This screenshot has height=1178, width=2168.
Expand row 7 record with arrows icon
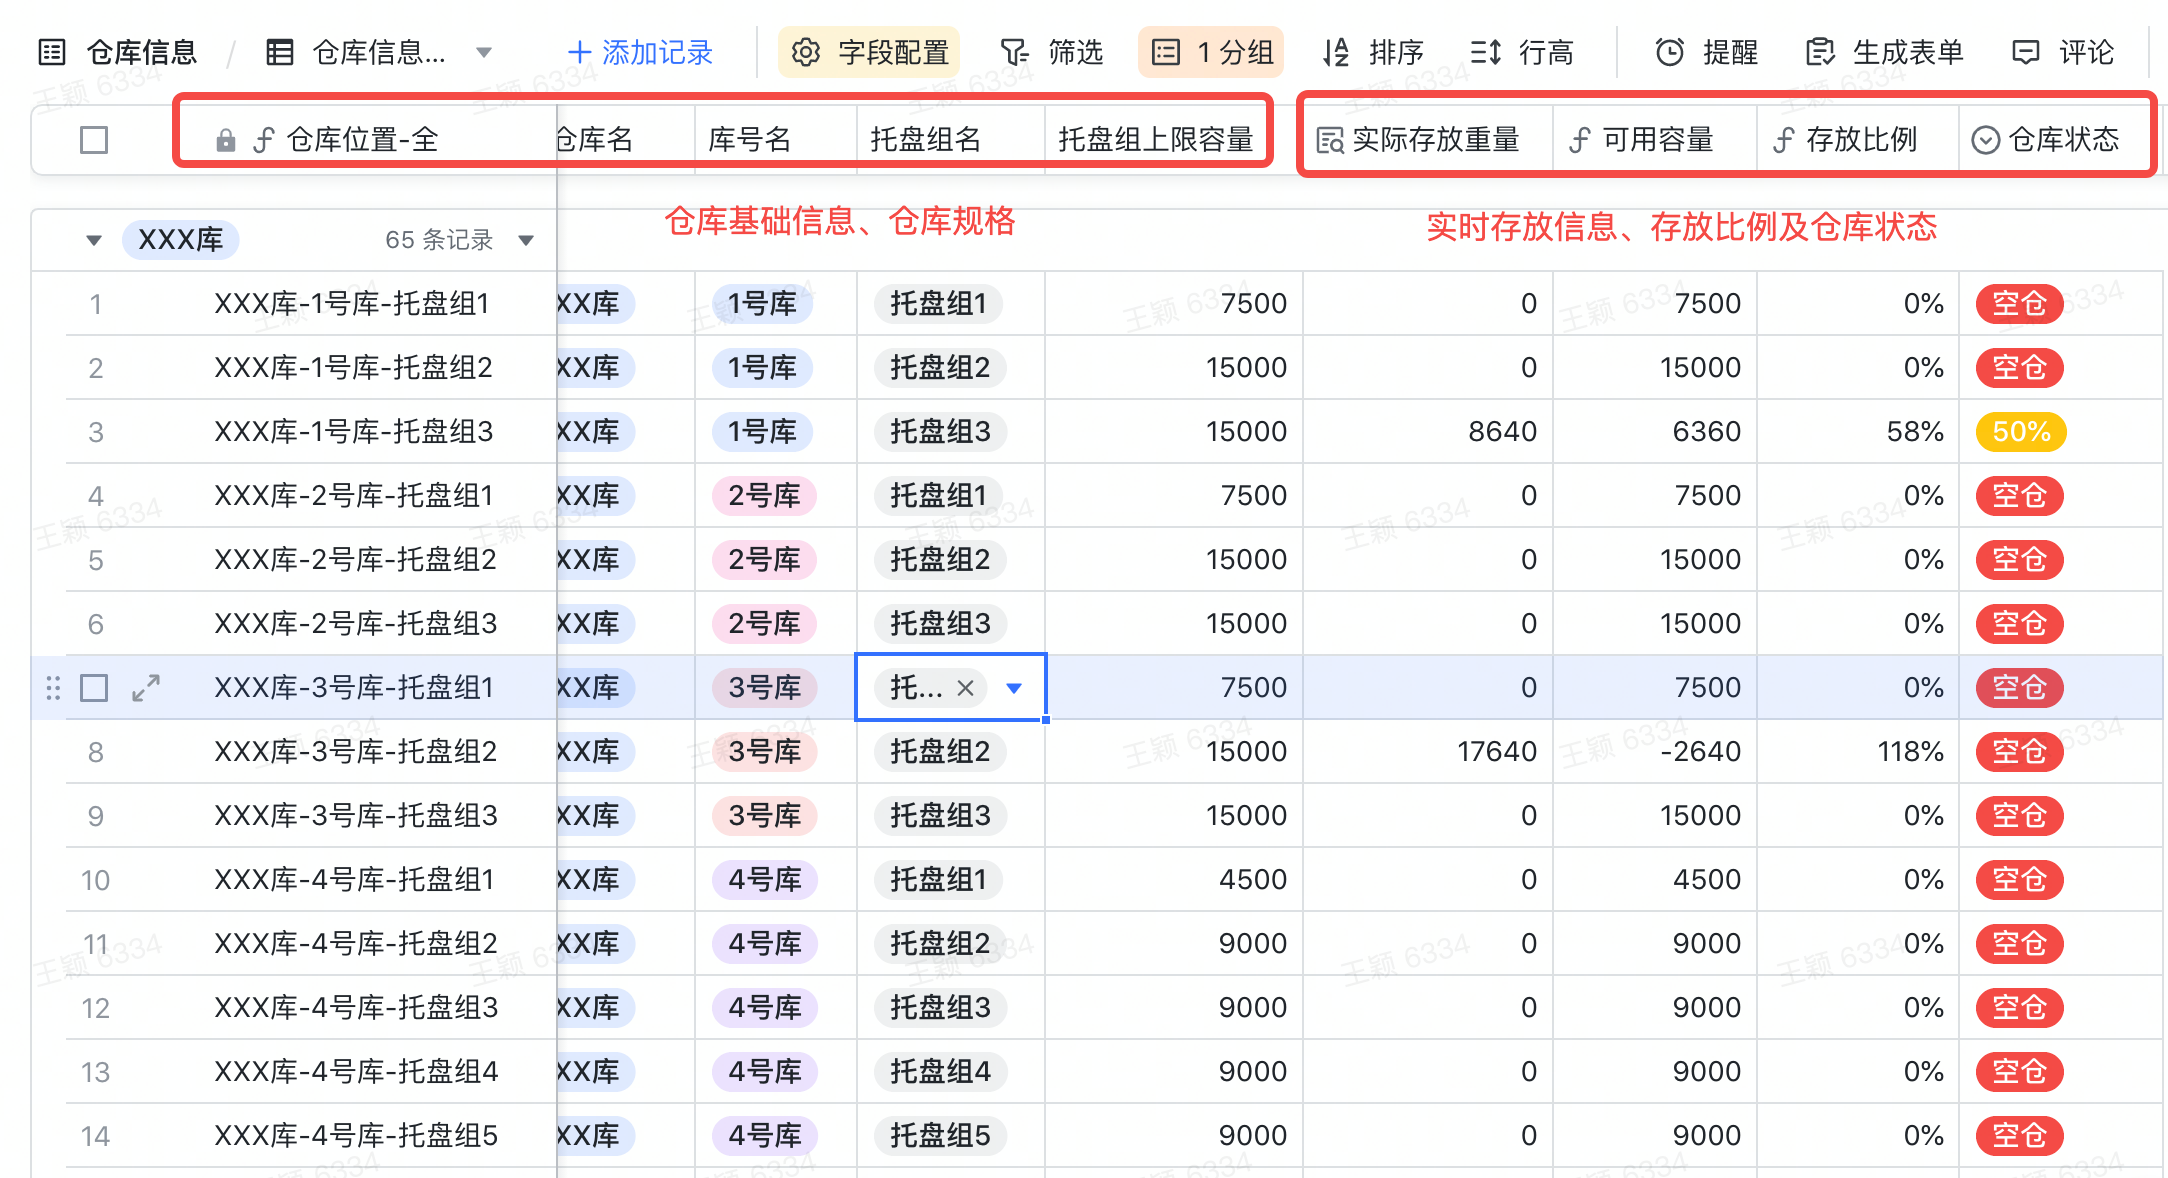coord(146,688)
